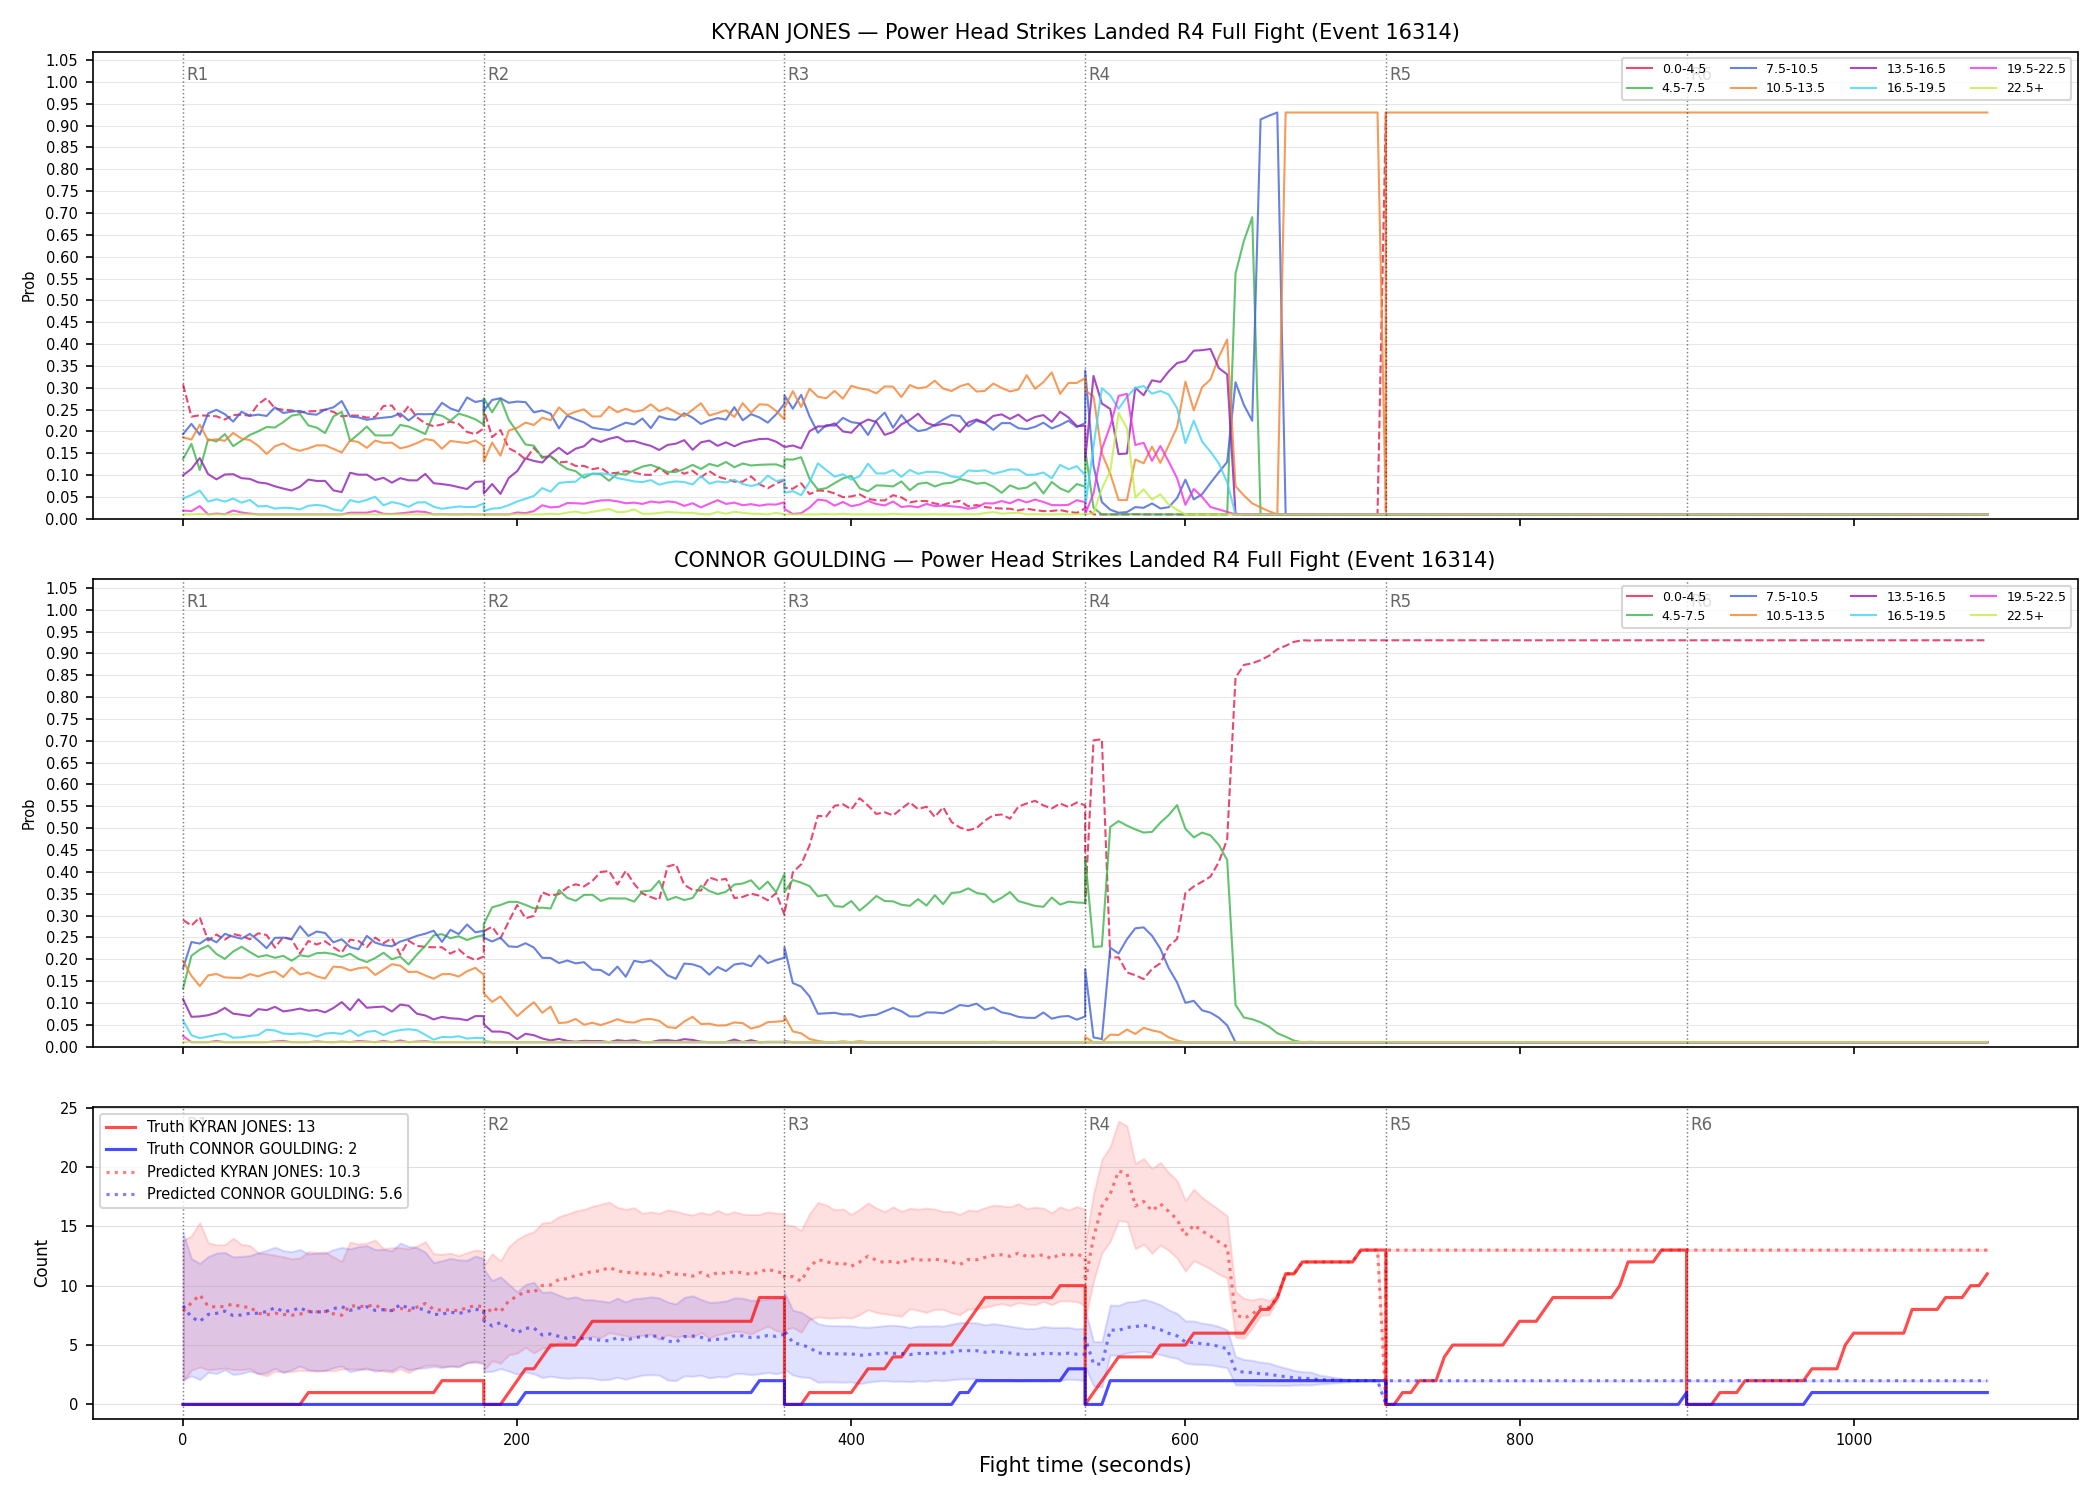Click the magenta 19.5-22.5 line swatch in Kyran Jones legend

pyautogui.click(x=1984, y=69)
